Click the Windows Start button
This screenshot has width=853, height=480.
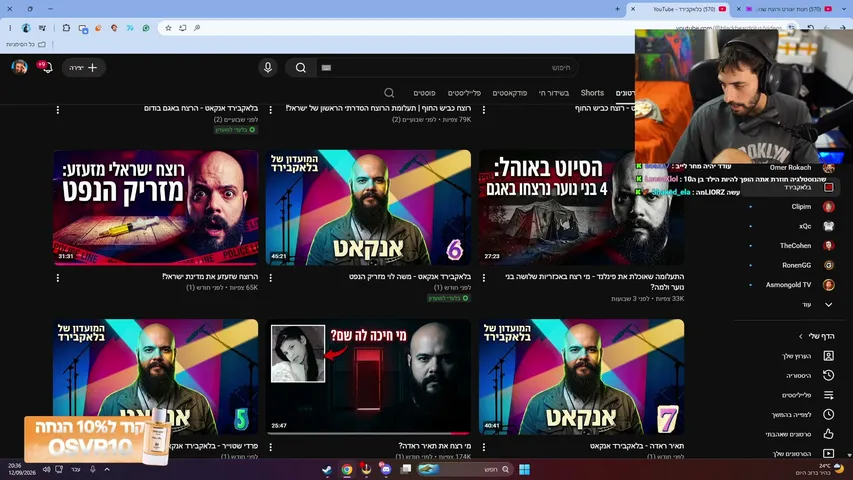(x=524, y=469)
